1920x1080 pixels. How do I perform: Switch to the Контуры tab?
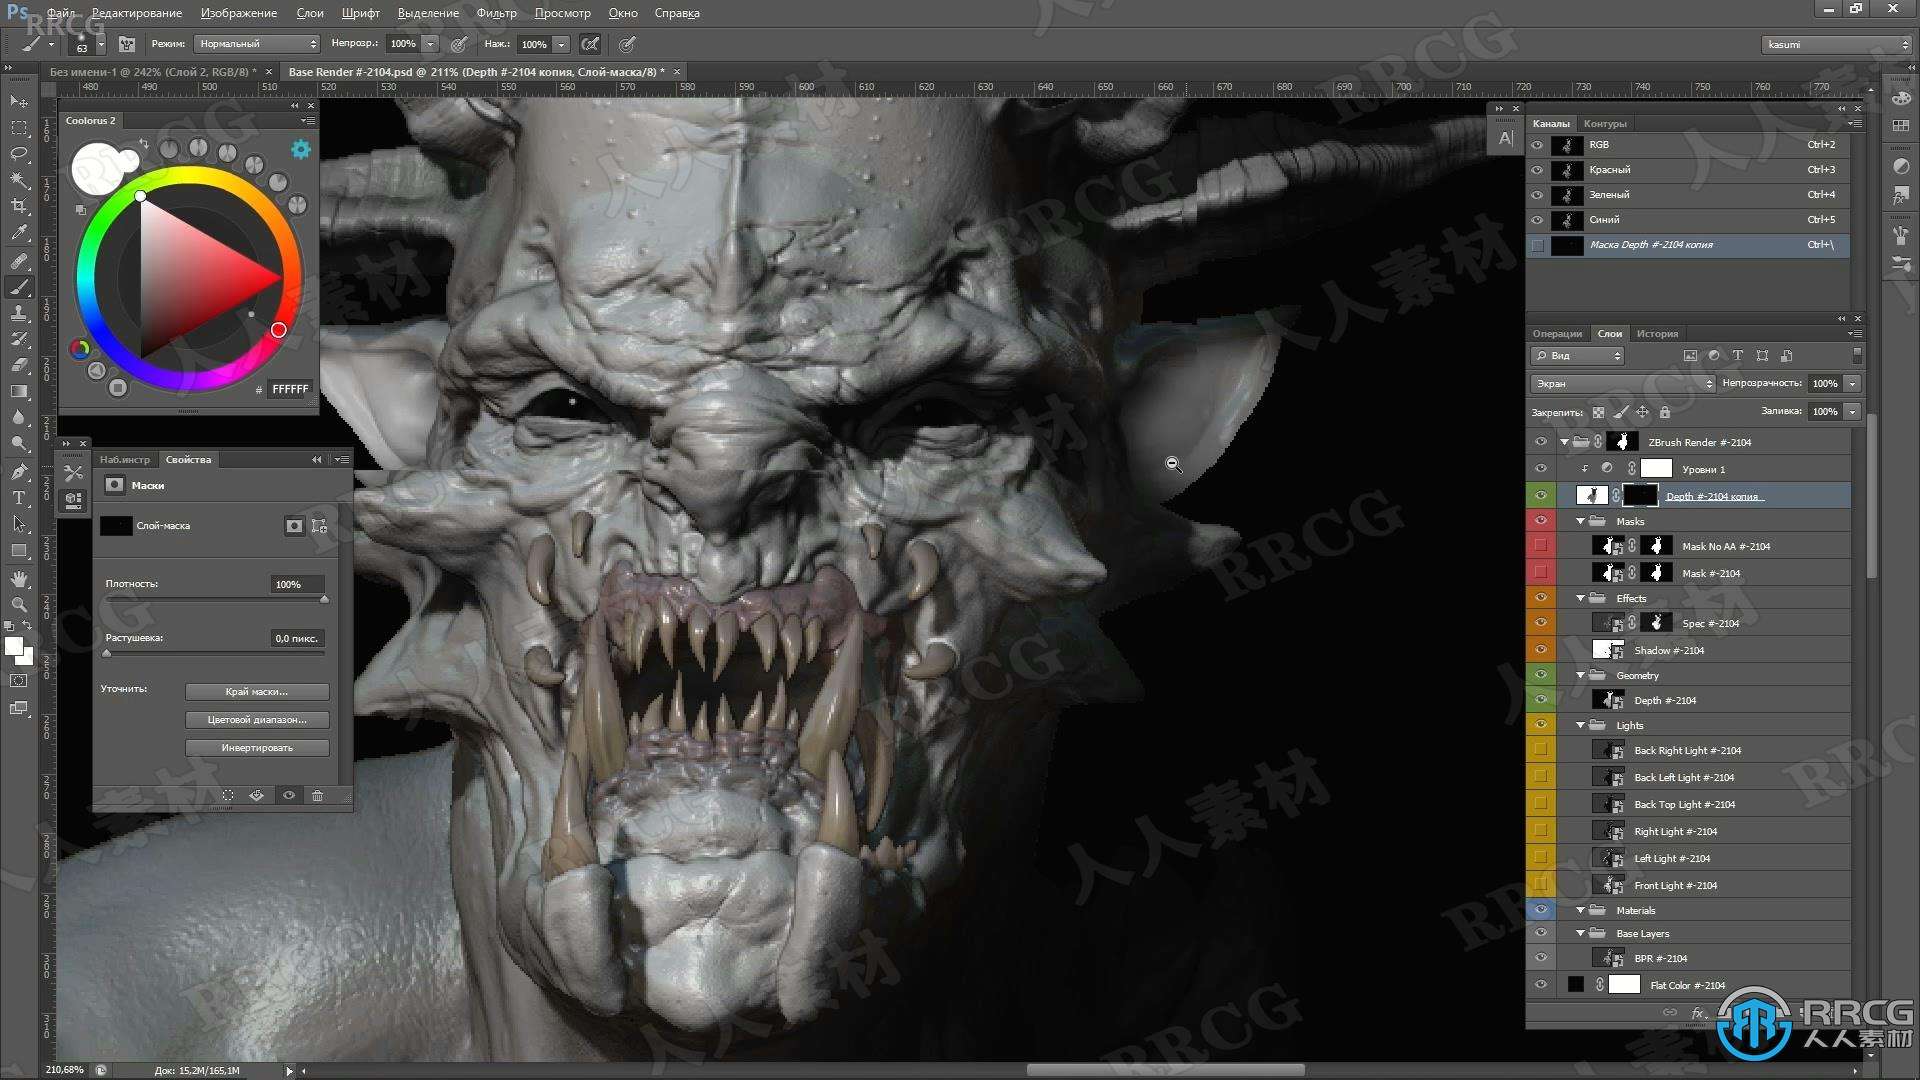(1605, 124)
